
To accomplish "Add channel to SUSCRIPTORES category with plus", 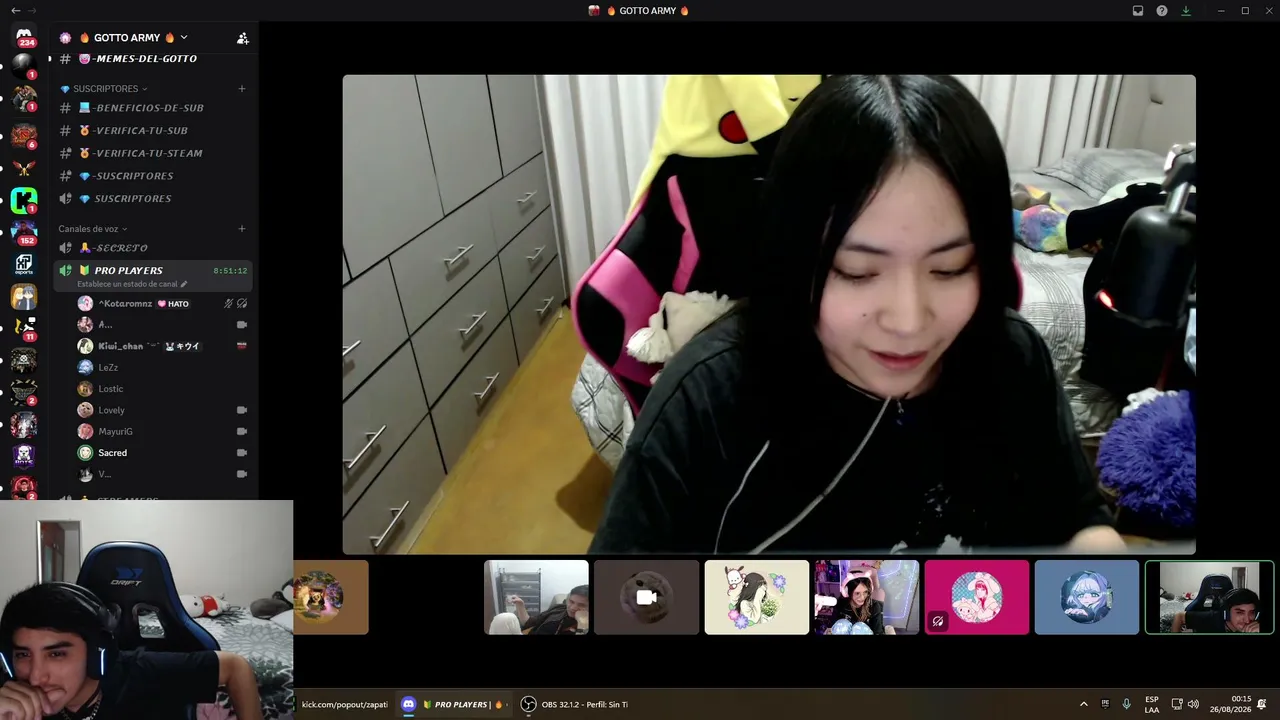I will click(242, 89).
